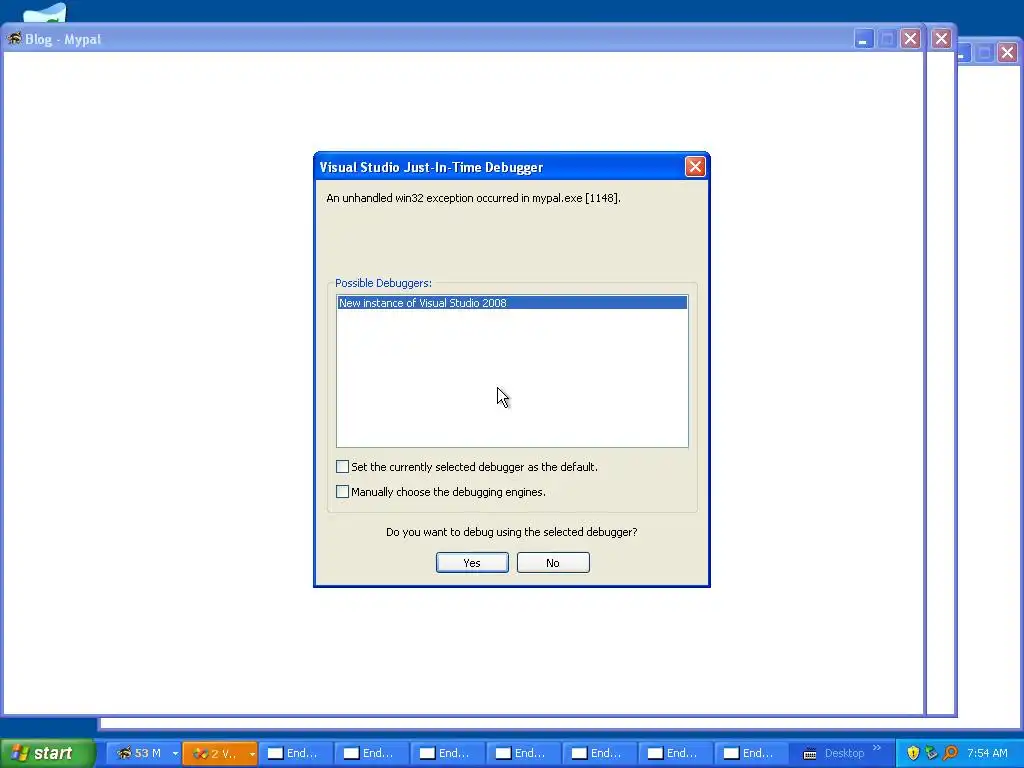Activate the '53 M' Mypal taskbar button

[138, 753]
